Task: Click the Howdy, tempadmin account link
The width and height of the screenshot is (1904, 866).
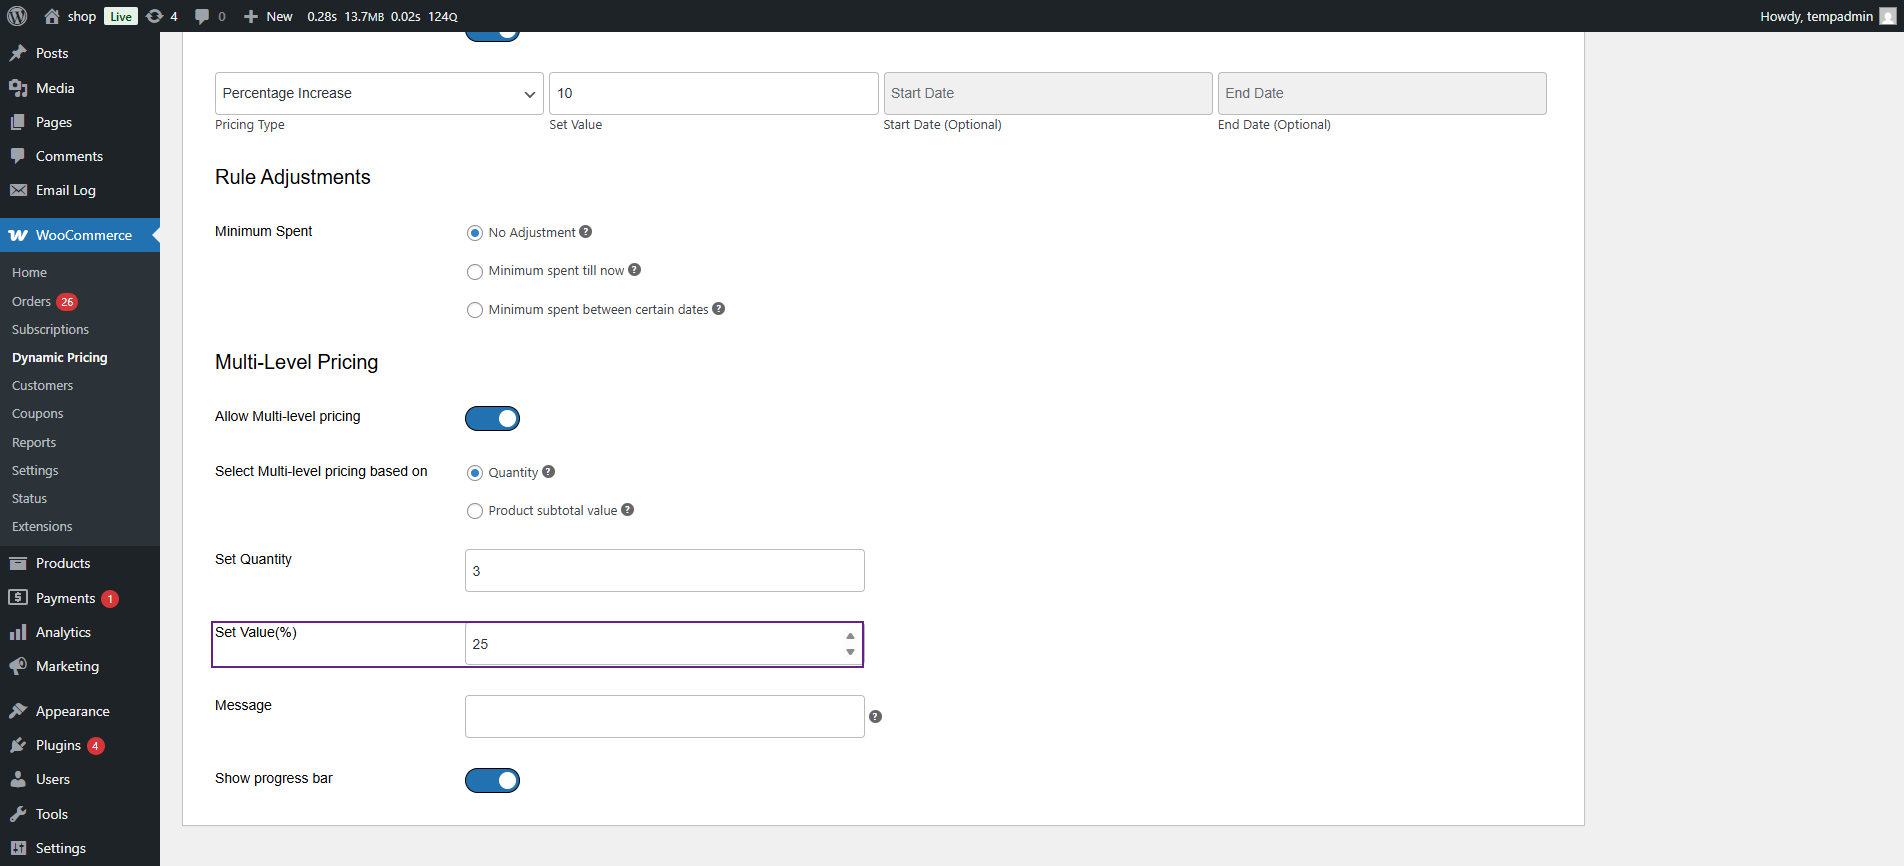Action: (x=1816, y=16)
